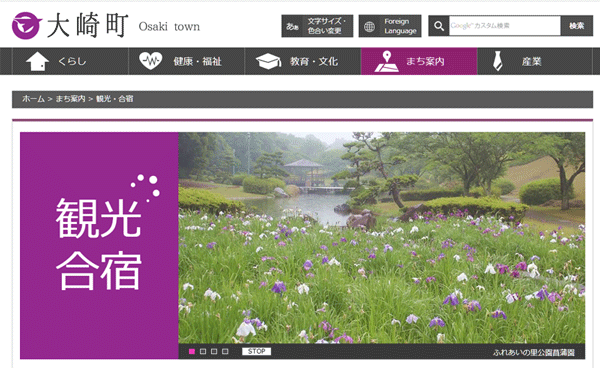The image size is (600, 368).
Task: Select the first pink slideshow indicator
Action: pos(192,351)
